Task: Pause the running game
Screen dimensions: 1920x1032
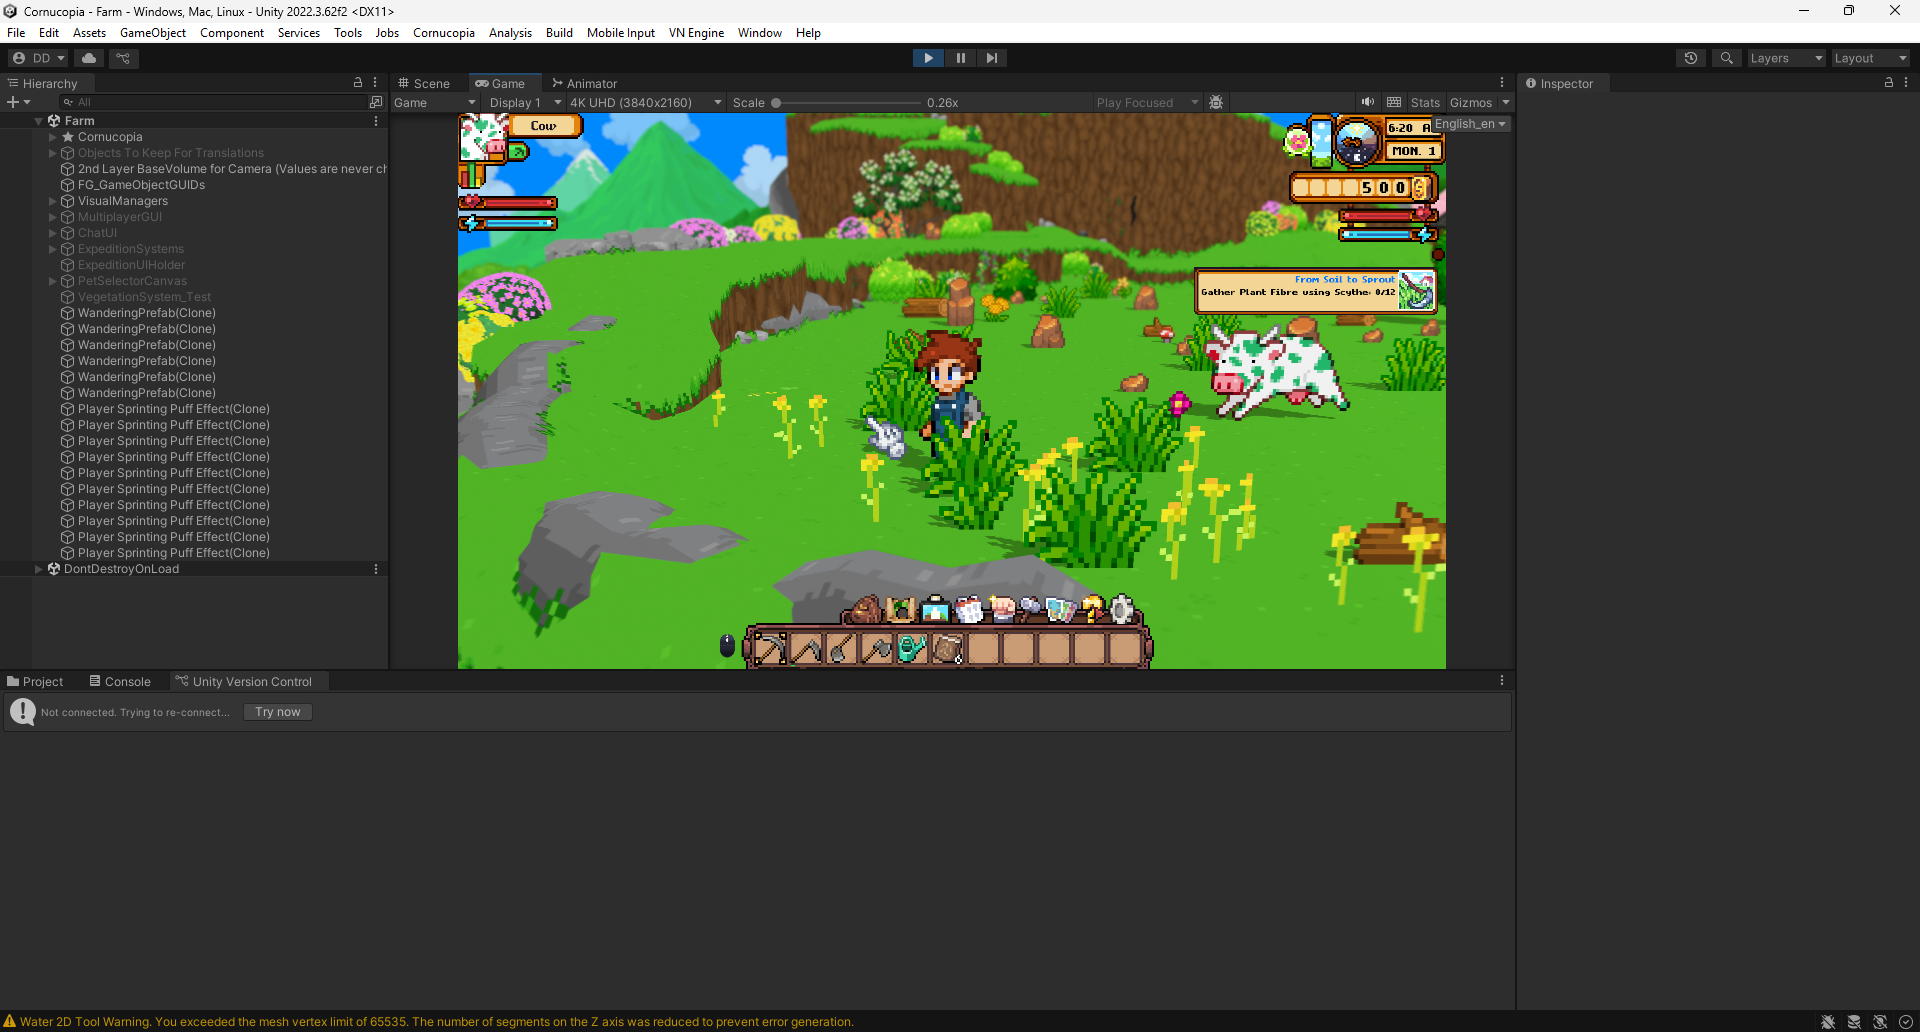Action: [x=960, y=58]
